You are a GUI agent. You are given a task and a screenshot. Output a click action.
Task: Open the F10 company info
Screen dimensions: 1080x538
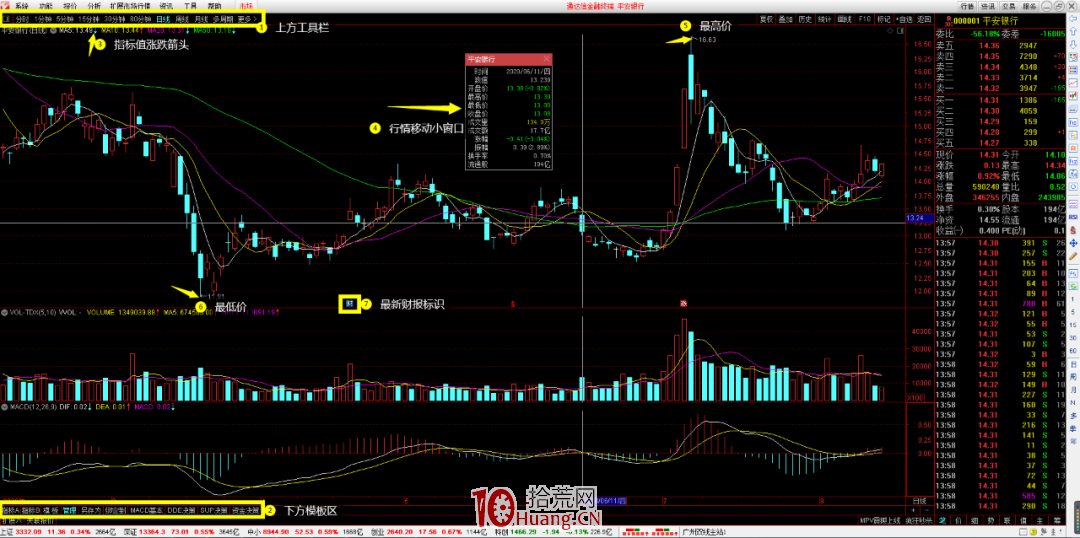(x=864, y=19)
